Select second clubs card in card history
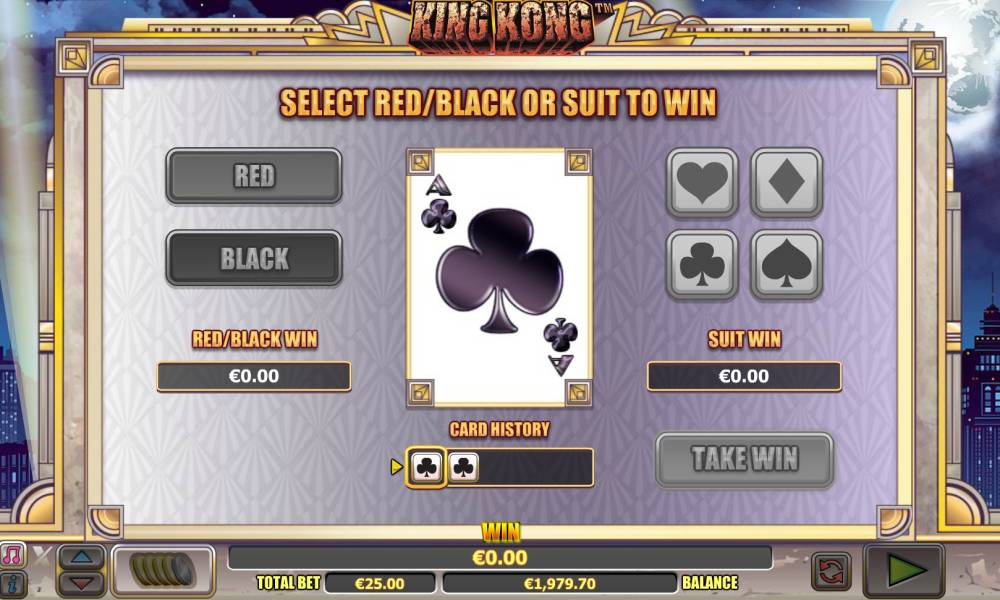Viewport: 1000px width, 600px height. coord(463,467)
